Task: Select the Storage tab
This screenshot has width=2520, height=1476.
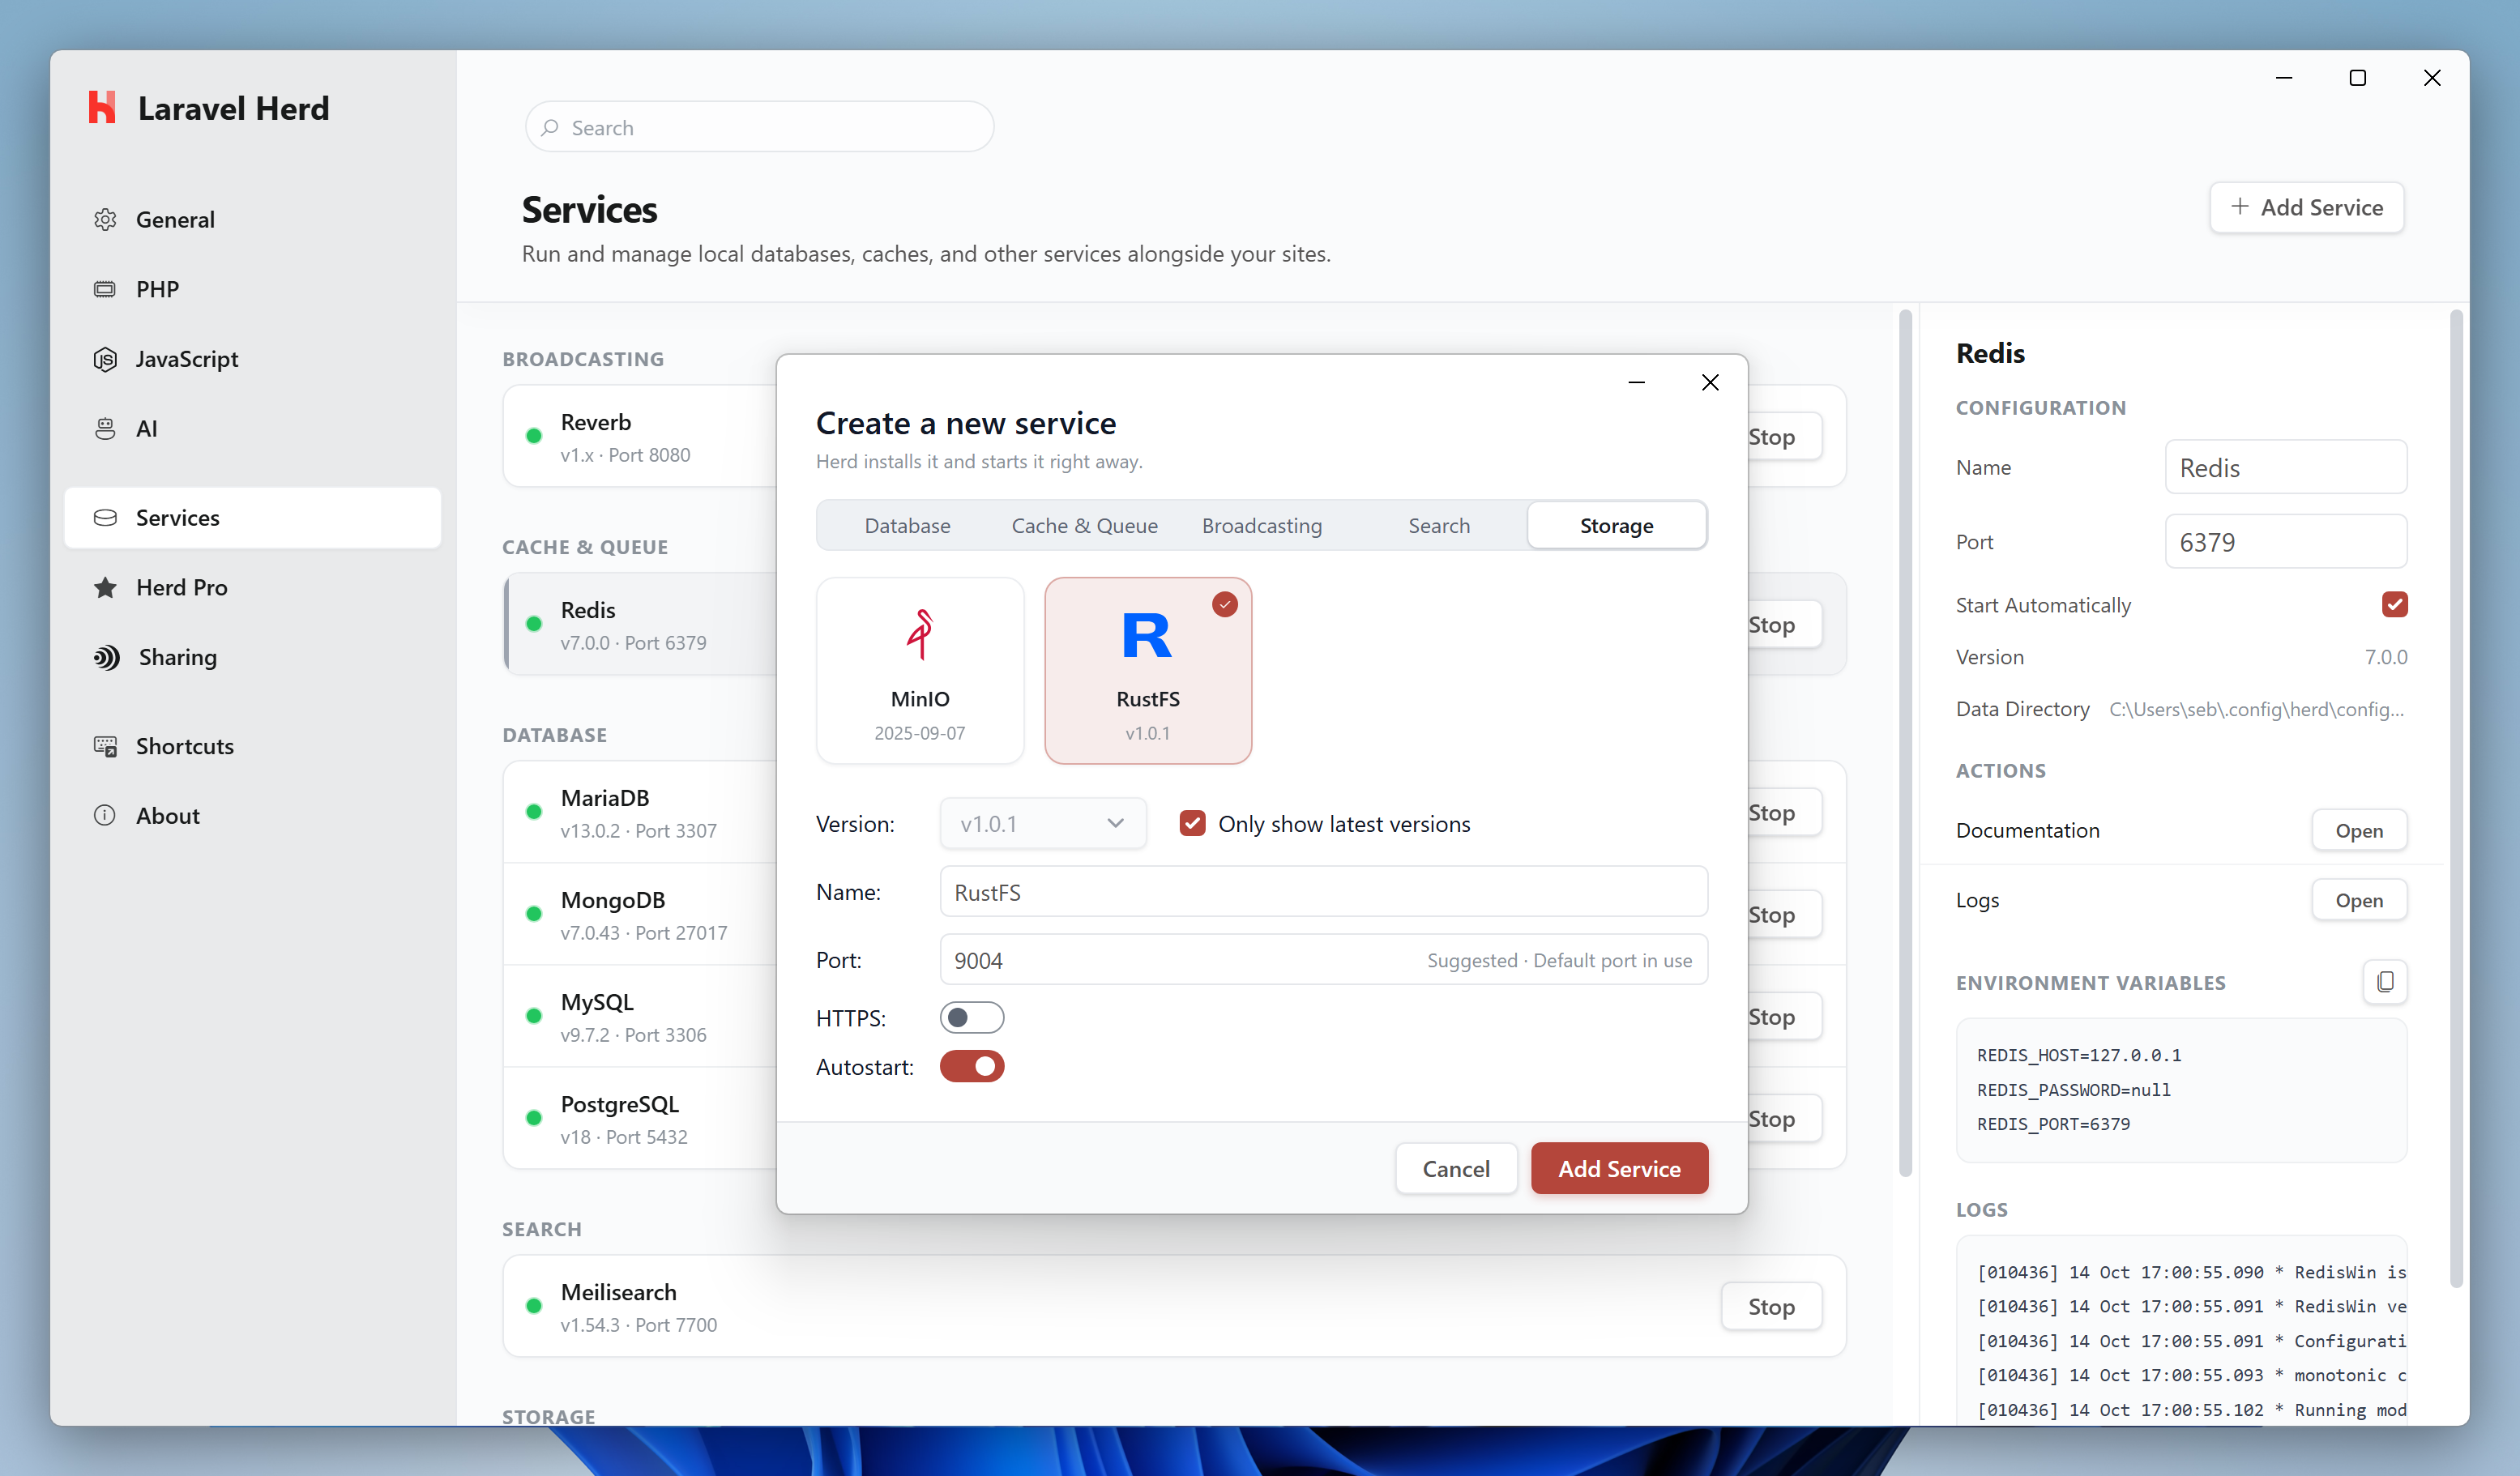Action: (x=1617, y=525)
